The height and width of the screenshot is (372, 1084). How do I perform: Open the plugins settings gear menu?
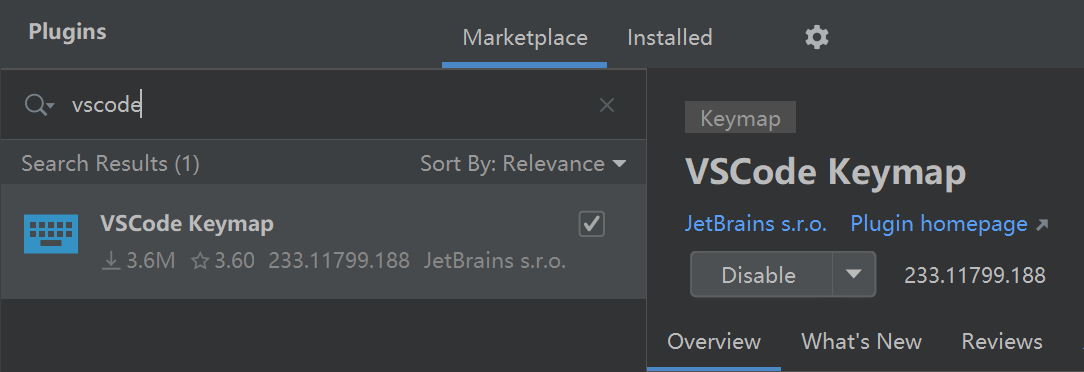tap(816, 37)
